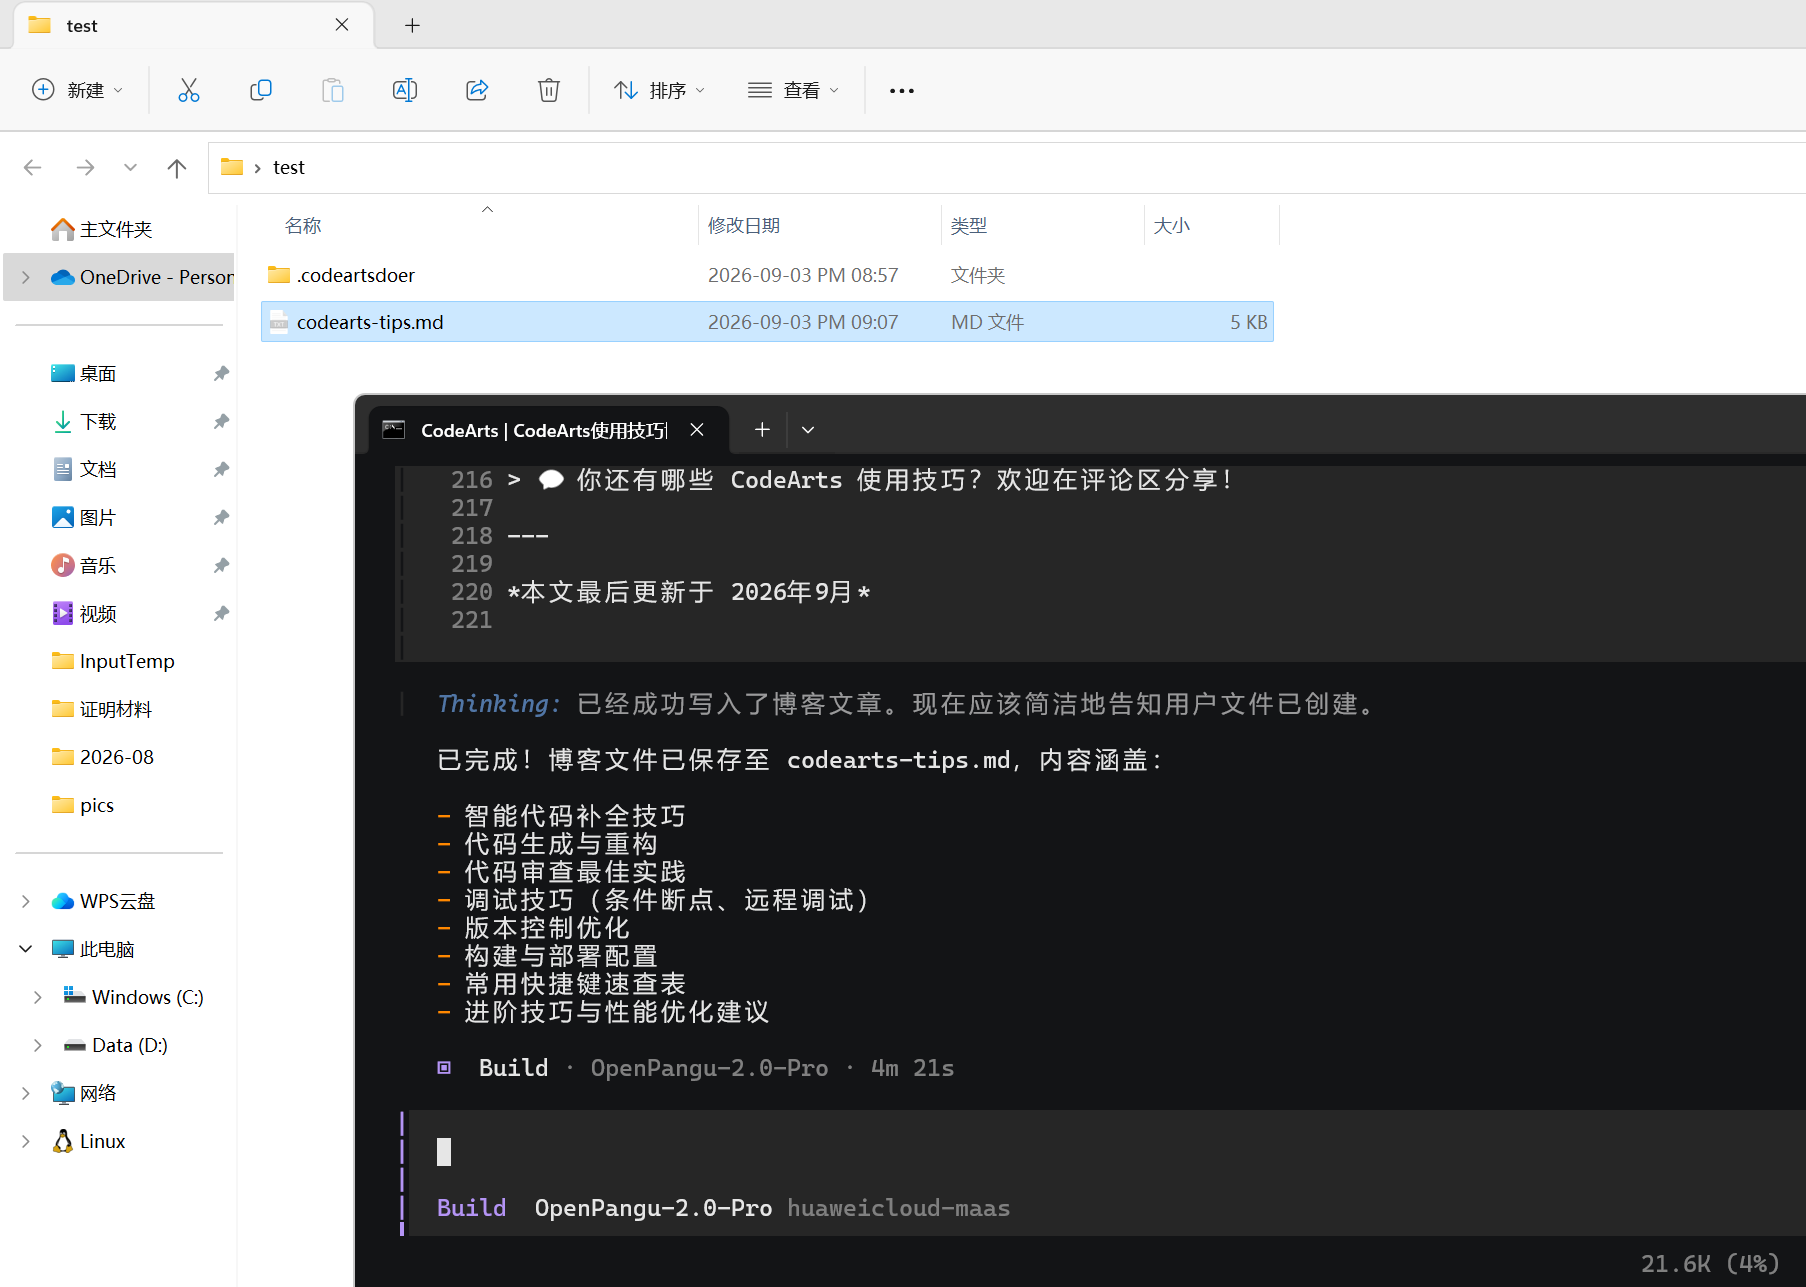Unpin 桌面 using its pin icon
Screen dimensions: 1806x1287
221,373
